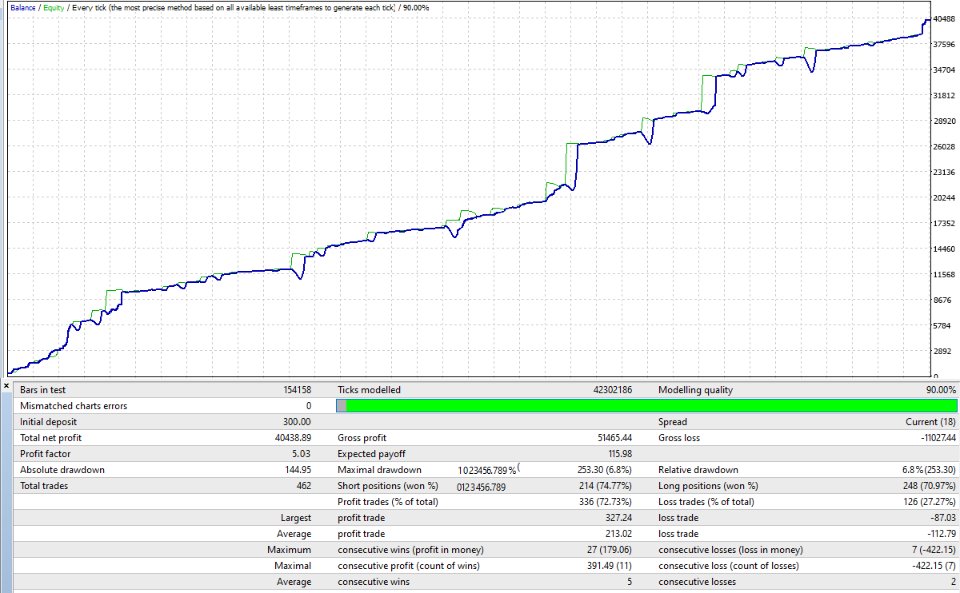The height and width of the screenshot is (593, 960).
Task: Click the 2892 y-axis label on the chart
Action: [x=942, y=351]
